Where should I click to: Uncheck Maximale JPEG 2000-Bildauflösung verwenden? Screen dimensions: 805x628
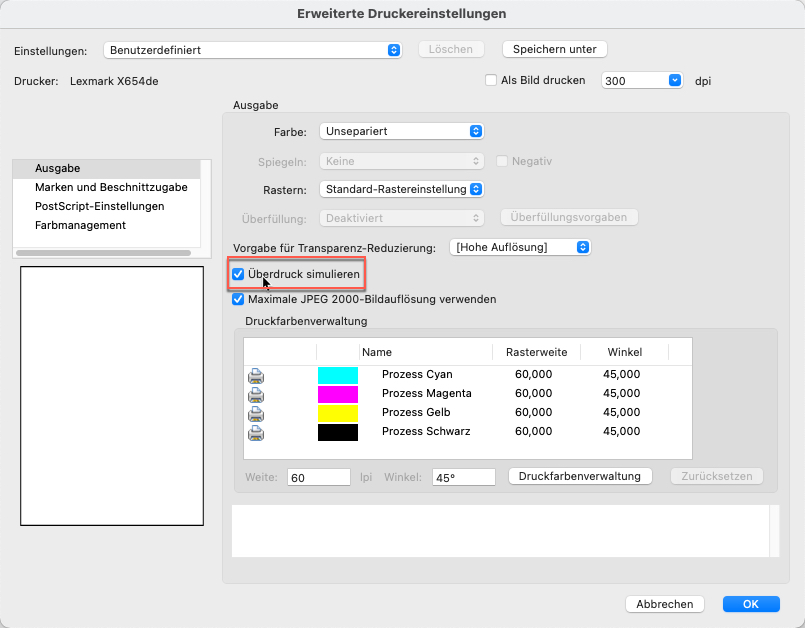coord(238,299)
